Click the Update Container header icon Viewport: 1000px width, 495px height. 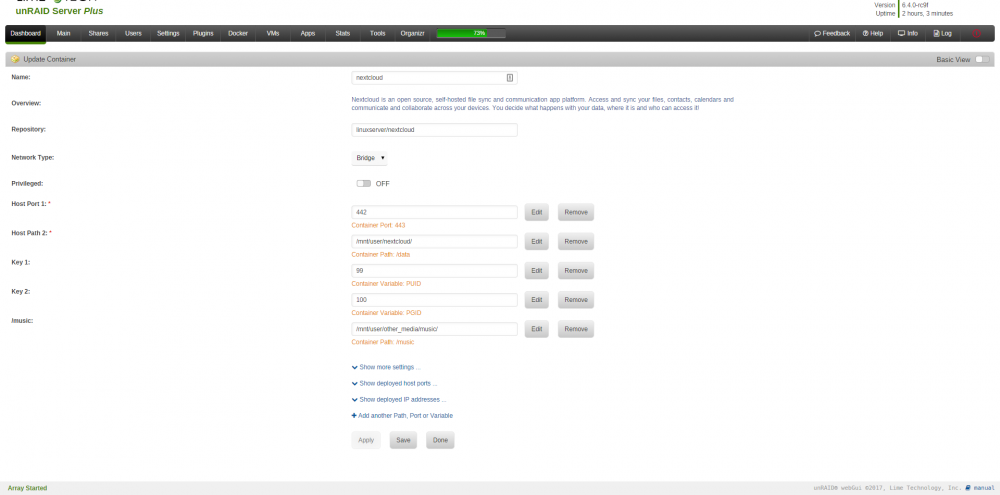coord(15,59)
